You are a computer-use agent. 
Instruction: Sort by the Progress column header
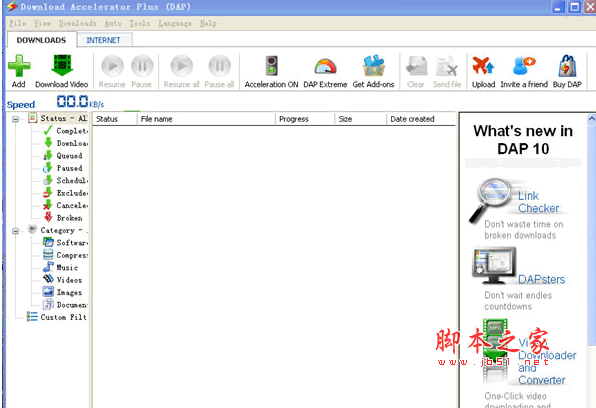pyautogui.click(x=305, y=119)
